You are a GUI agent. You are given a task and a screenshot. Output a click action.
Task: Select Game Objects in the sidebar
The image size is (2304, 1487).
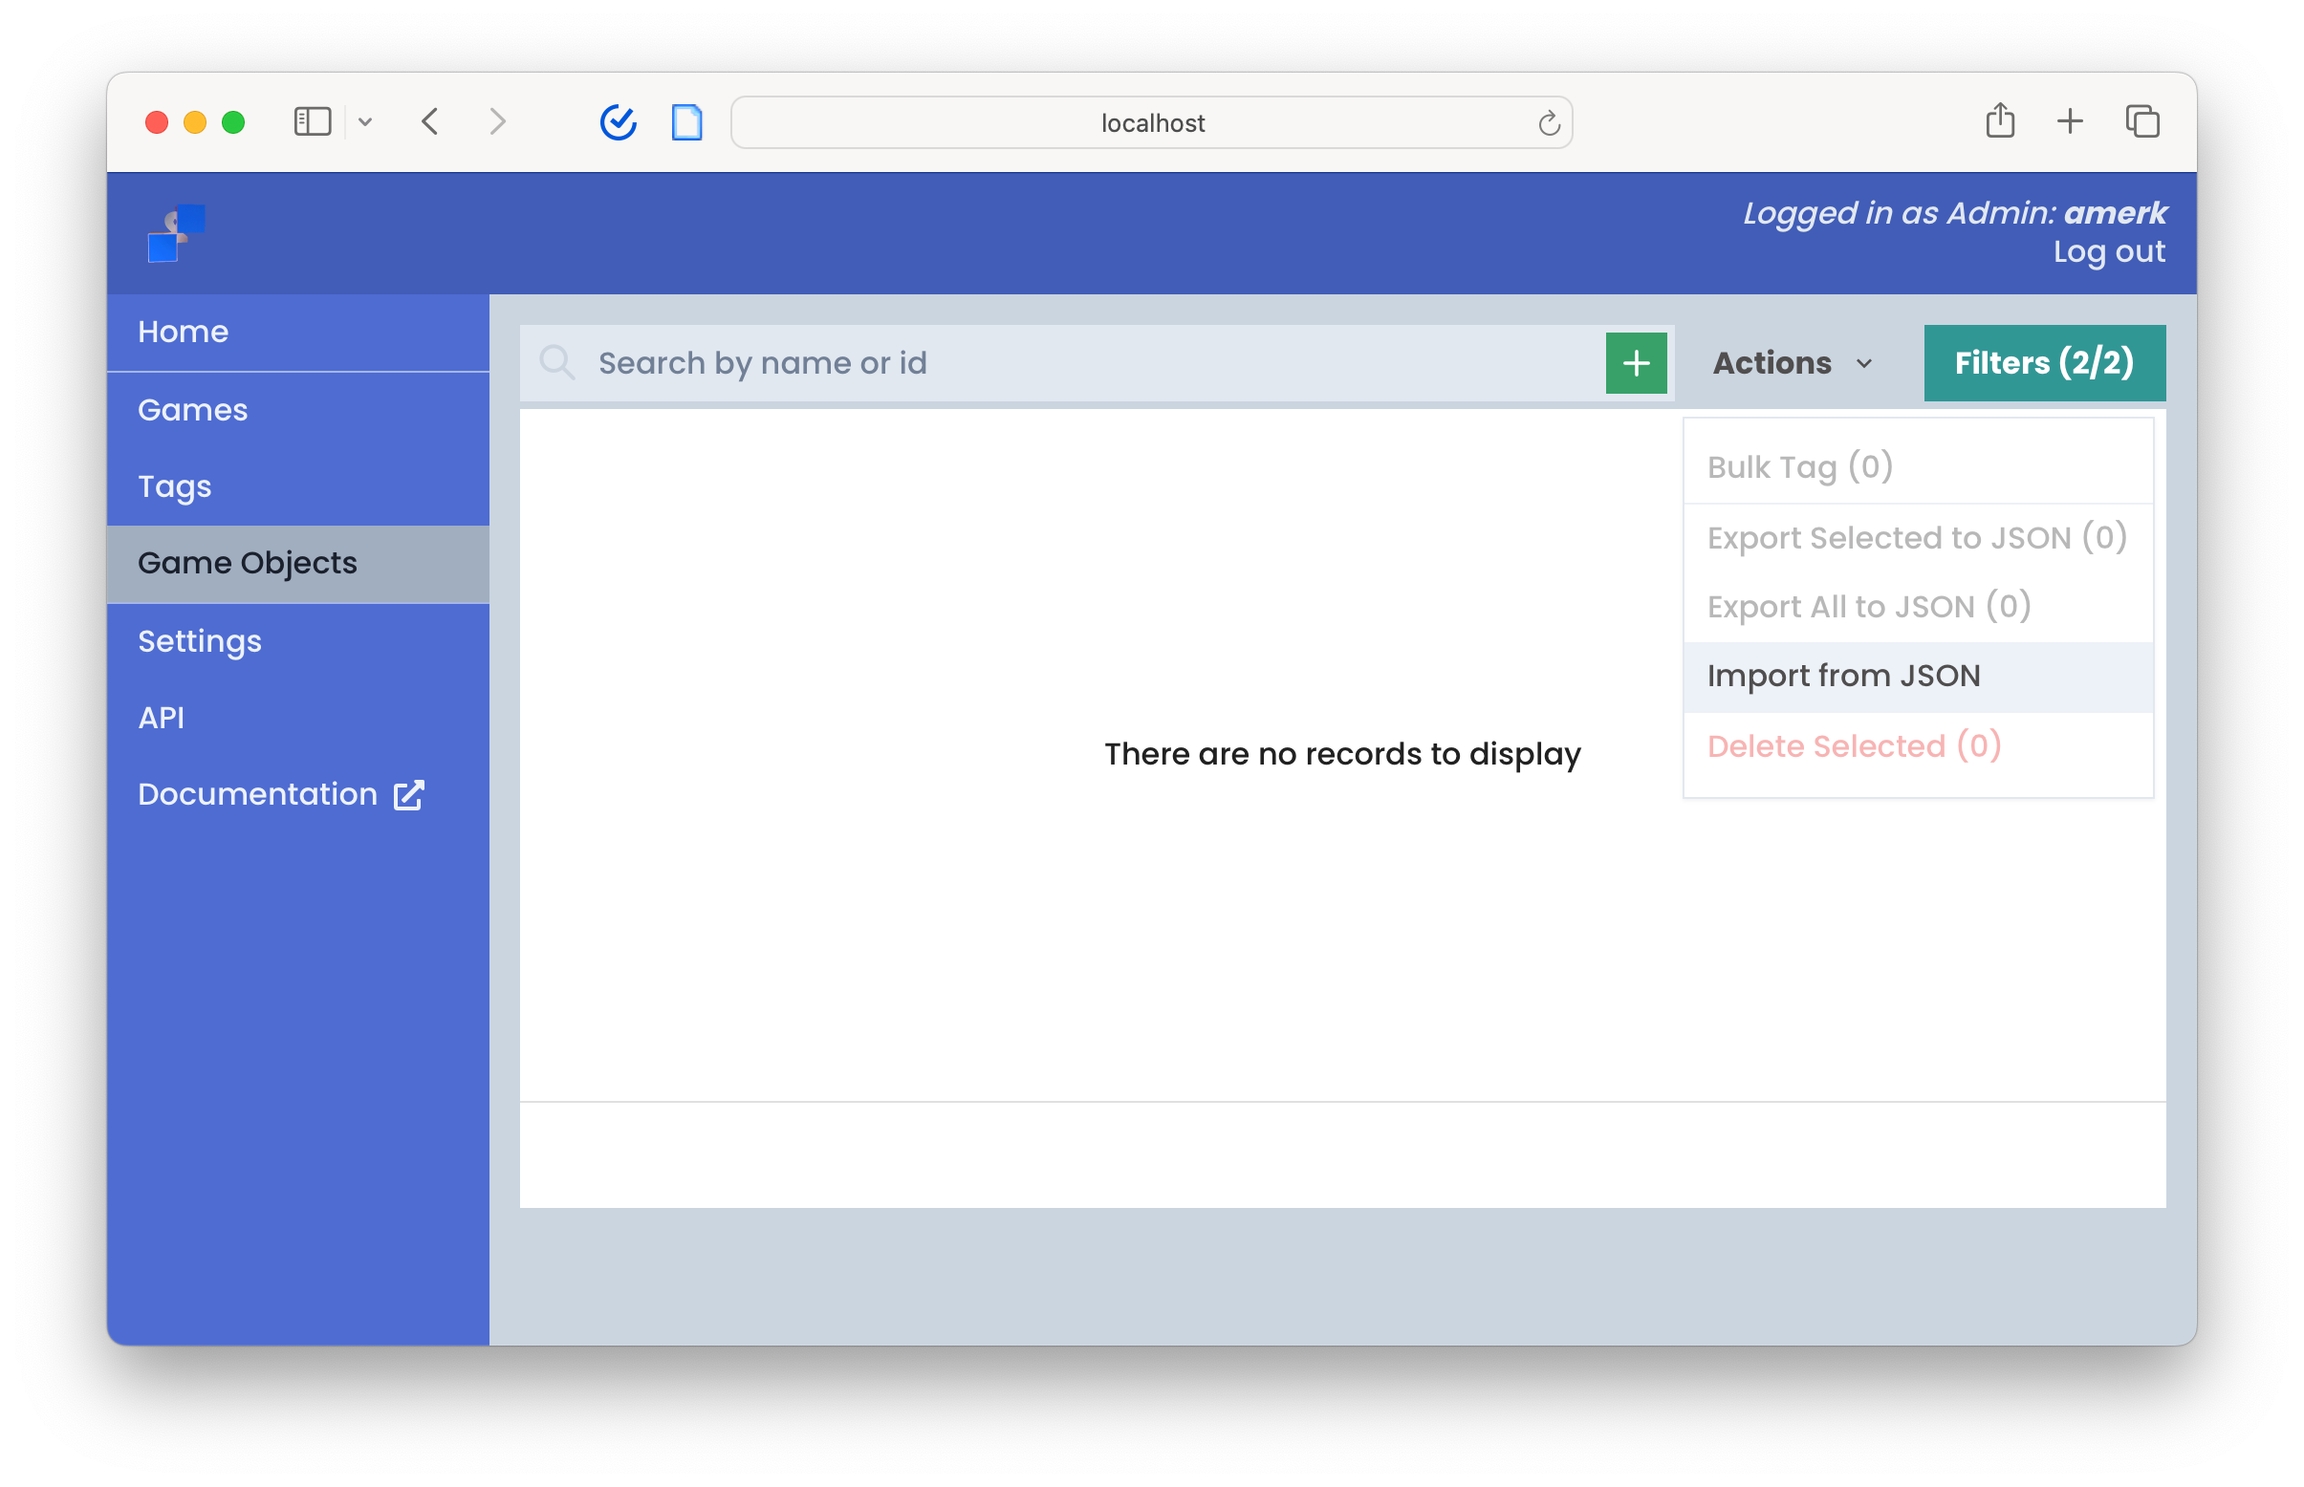click(298, 564)
